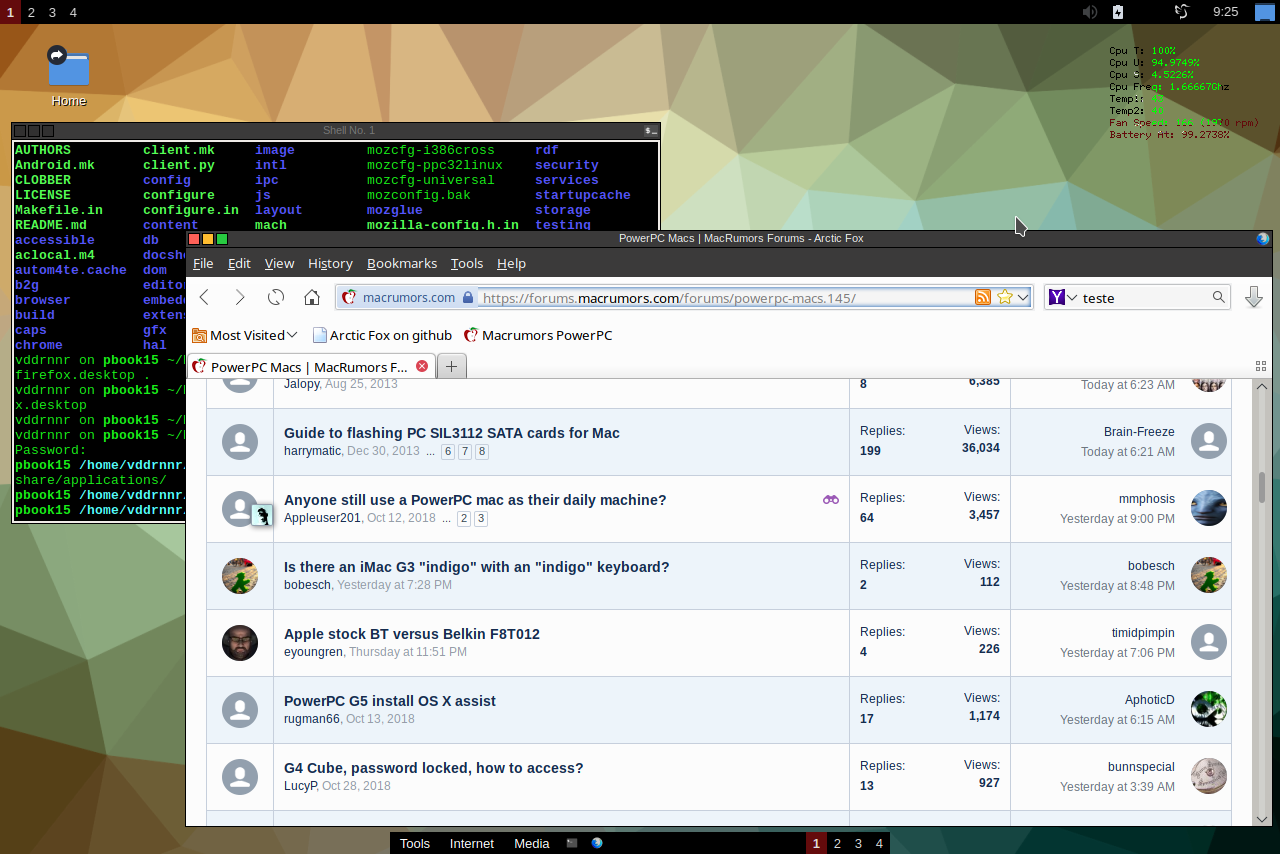The image size is (1280, 854).
Task: Click the 9:25 clock in top panel
Action: click(x=1225, y=12)
